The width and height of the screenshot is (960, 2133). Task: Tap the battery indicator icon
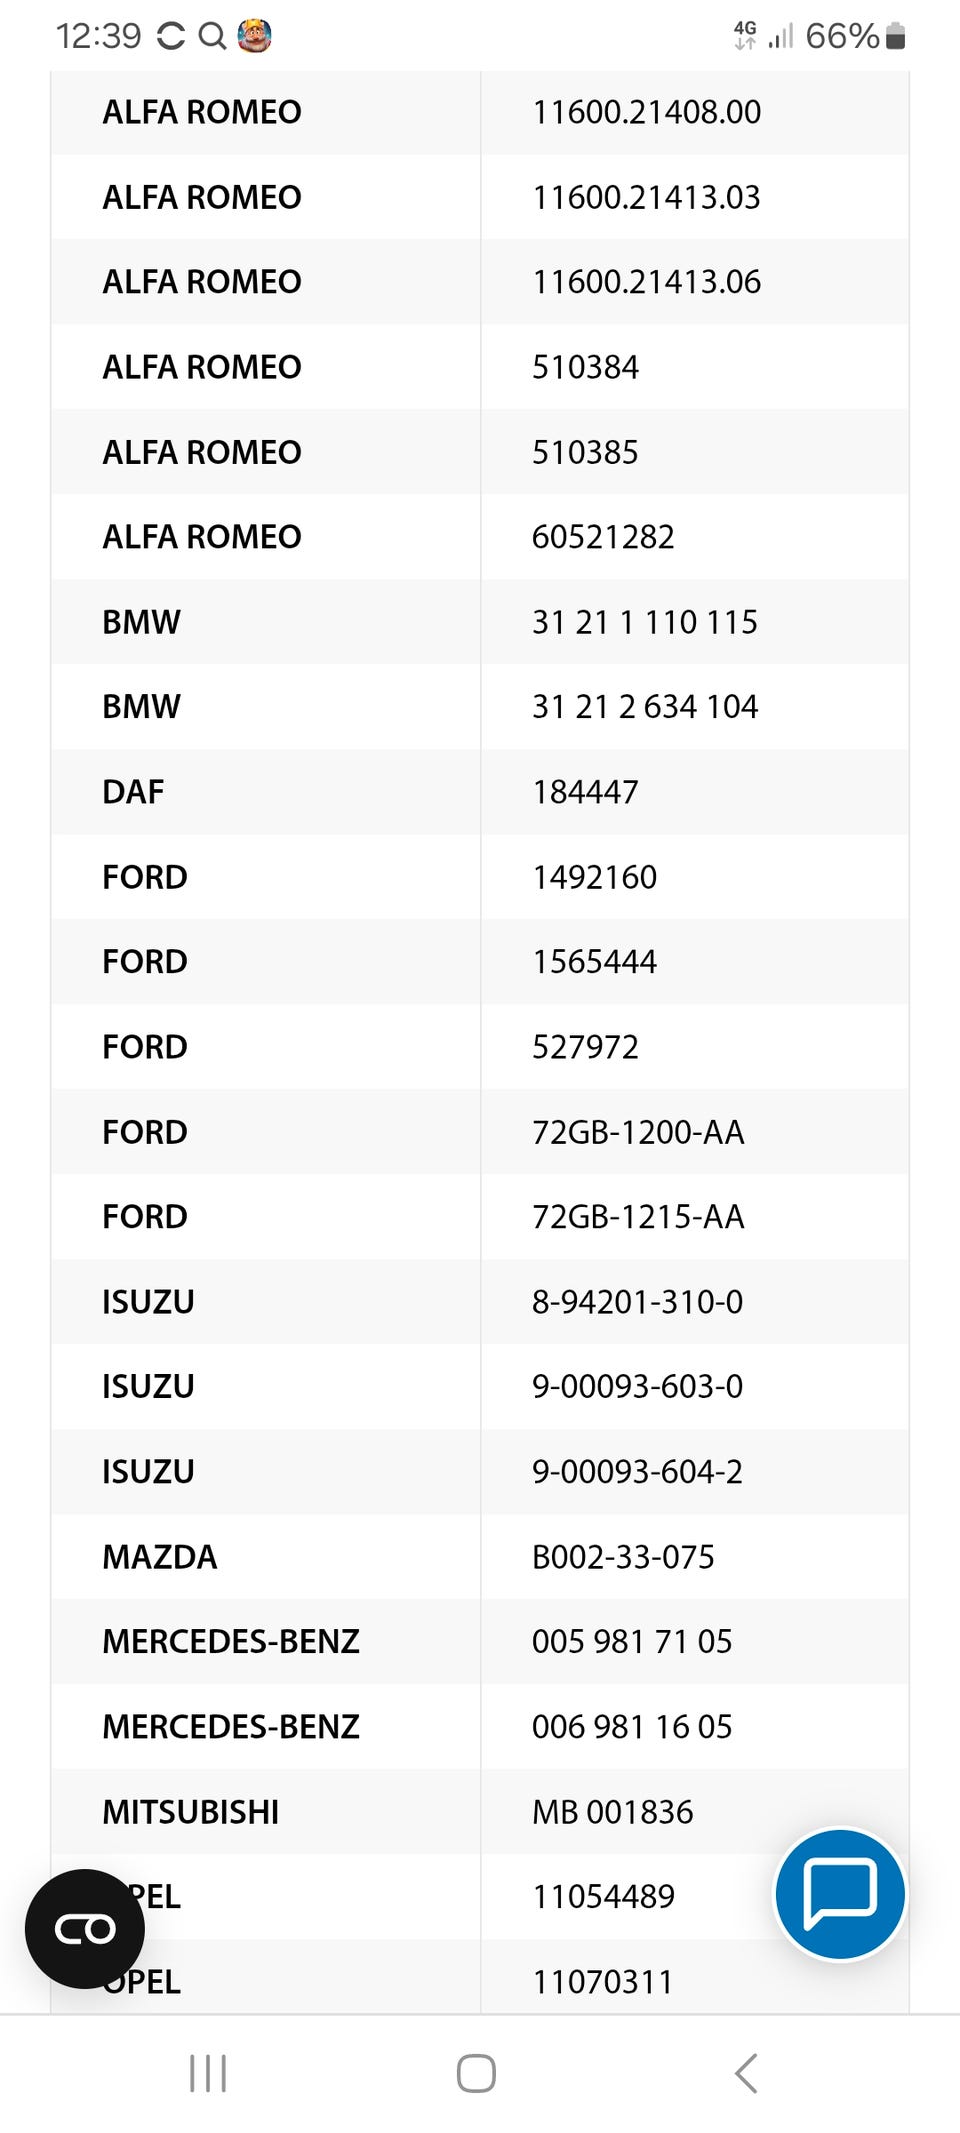point(896,36)
